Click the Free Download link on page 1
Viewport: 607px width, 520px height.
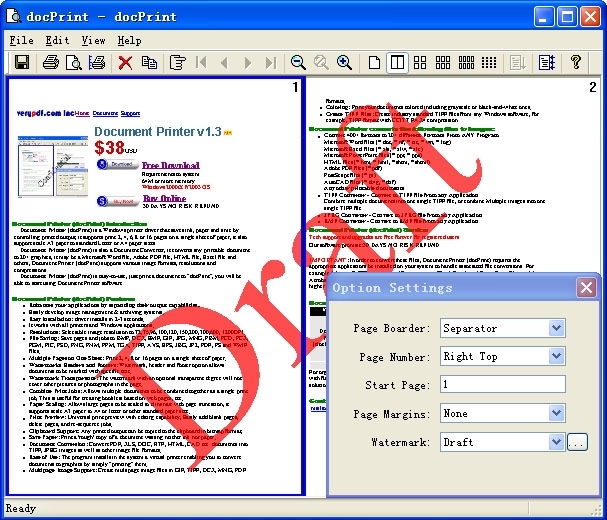point(171,165)
